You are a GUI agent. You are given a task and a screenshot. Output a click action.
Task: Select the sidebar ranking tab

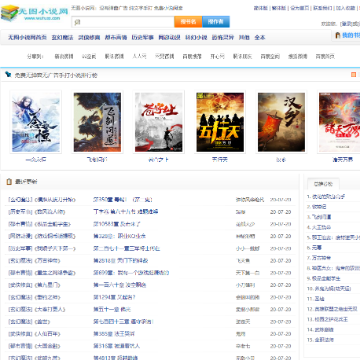click(x=323, y=184)
